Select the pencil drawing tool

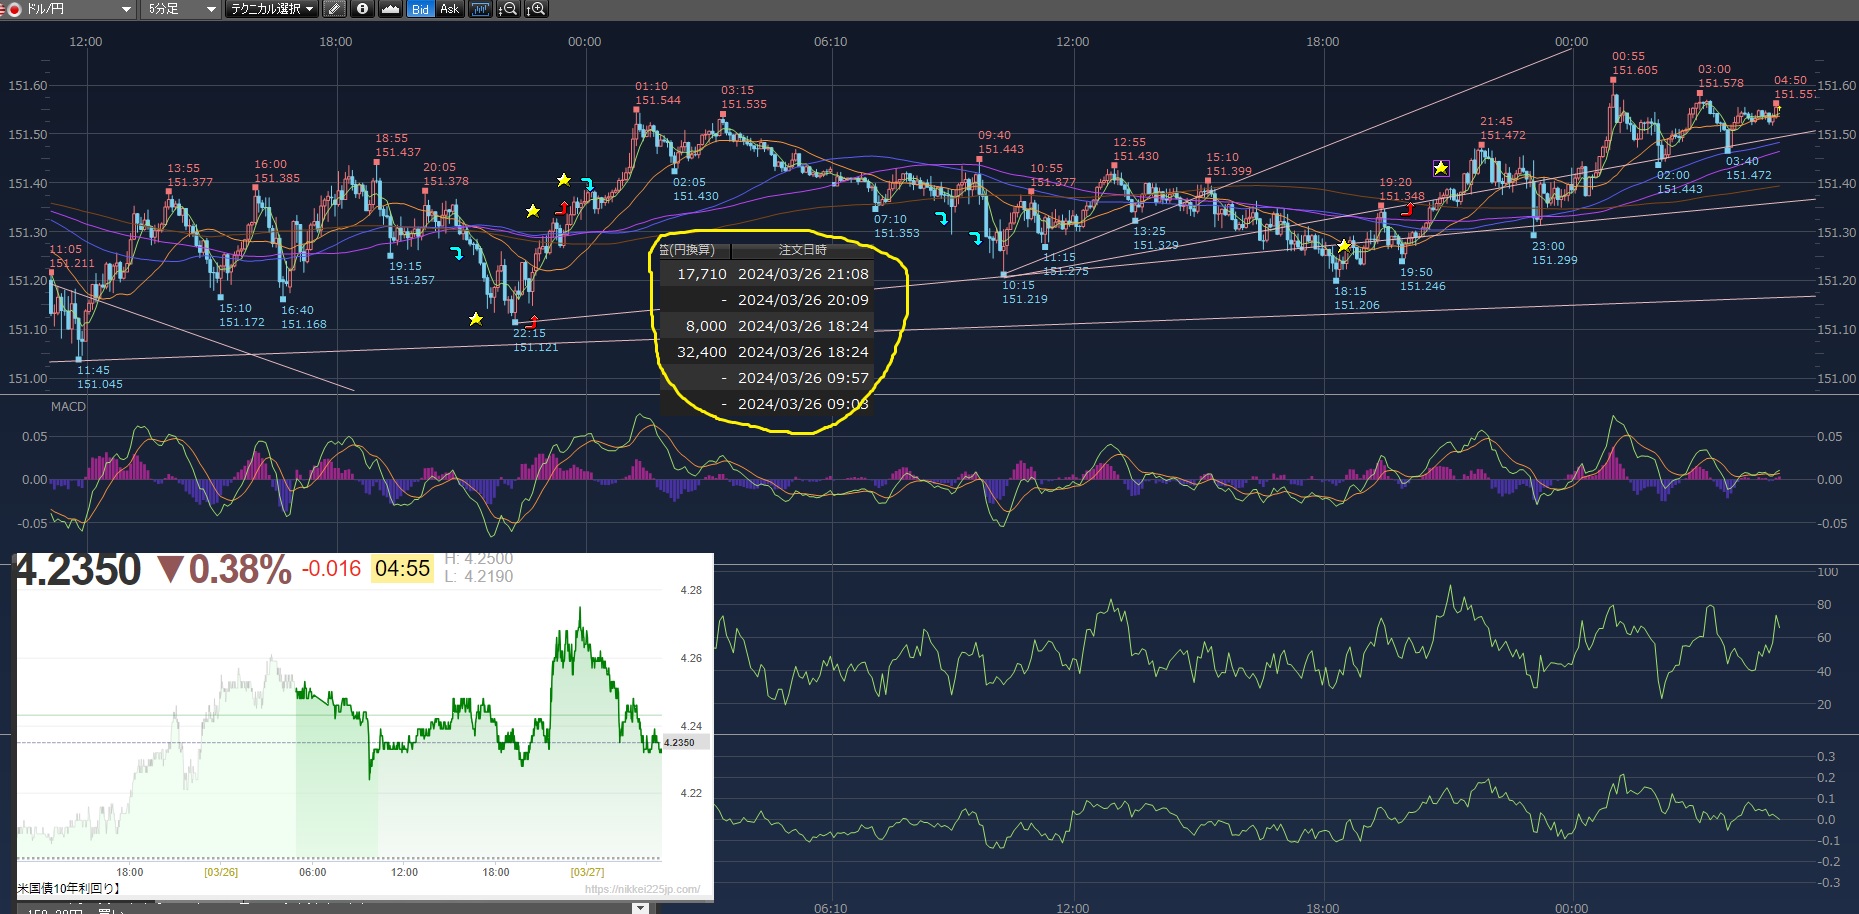(x=335, y=9)
